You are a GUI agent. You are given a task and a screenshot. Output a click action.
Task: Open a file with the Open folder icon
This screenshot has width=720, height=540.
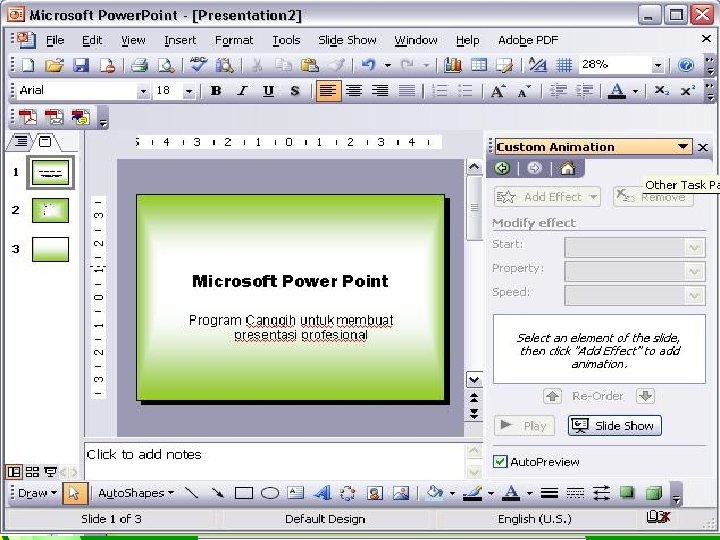click(54, 65)
